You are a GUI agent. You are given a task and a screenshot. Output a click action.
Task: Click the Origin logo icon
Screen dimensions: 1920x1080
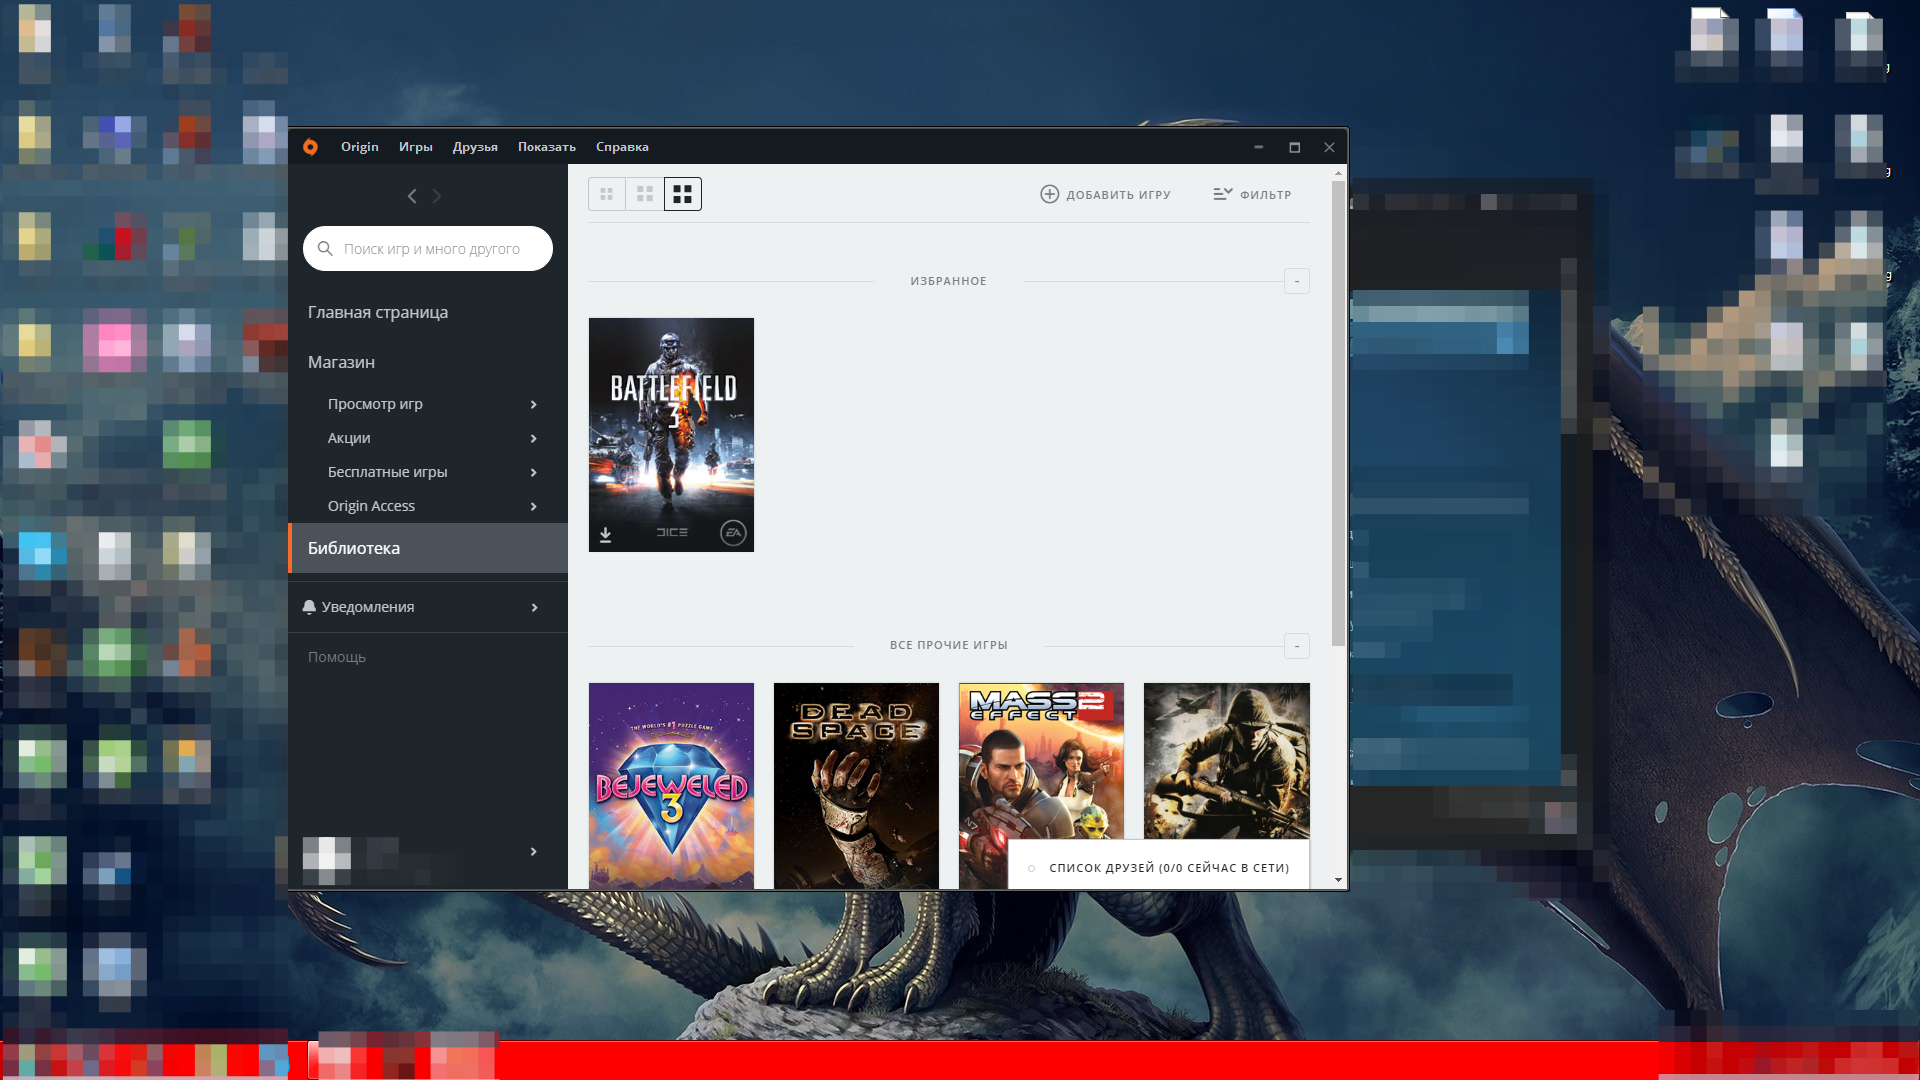tap(310, 147)
